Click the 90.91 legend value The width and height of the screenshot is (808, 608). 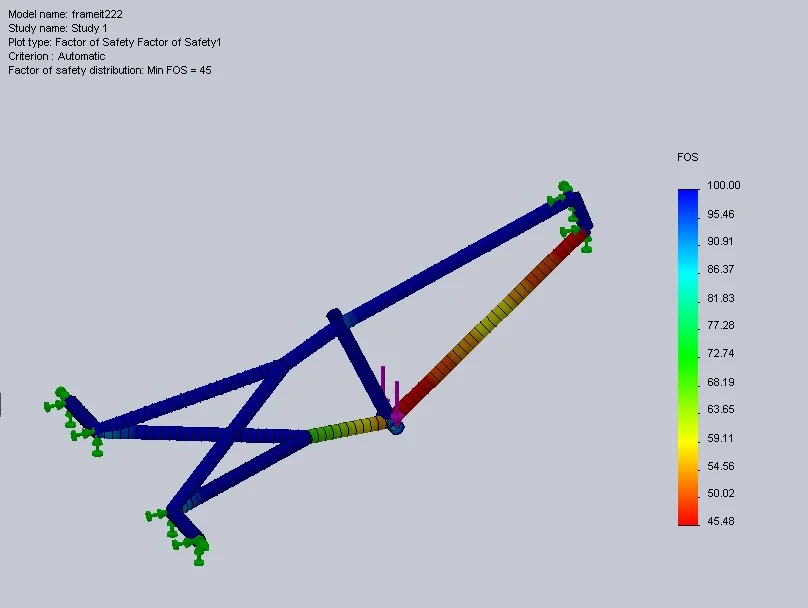tap(720, 241)
